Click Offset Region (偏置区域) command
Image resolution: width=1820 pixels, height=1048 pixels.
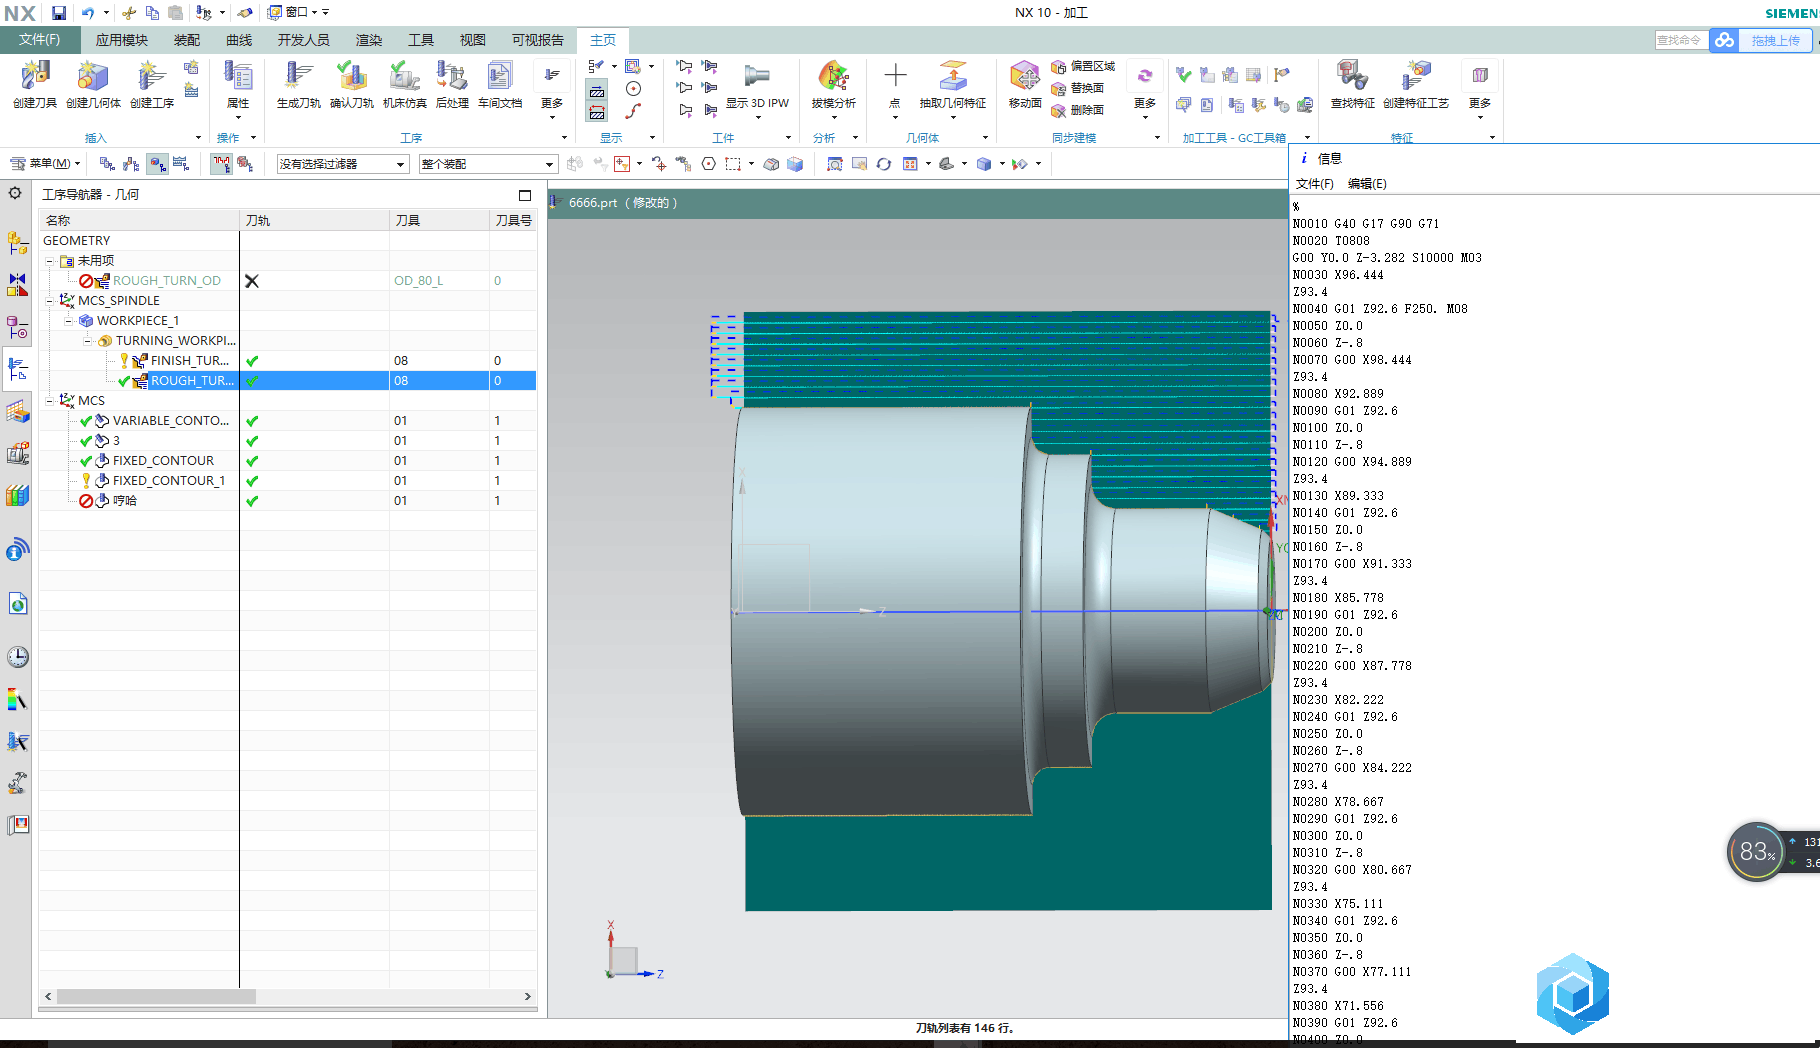coord(1083,66)
